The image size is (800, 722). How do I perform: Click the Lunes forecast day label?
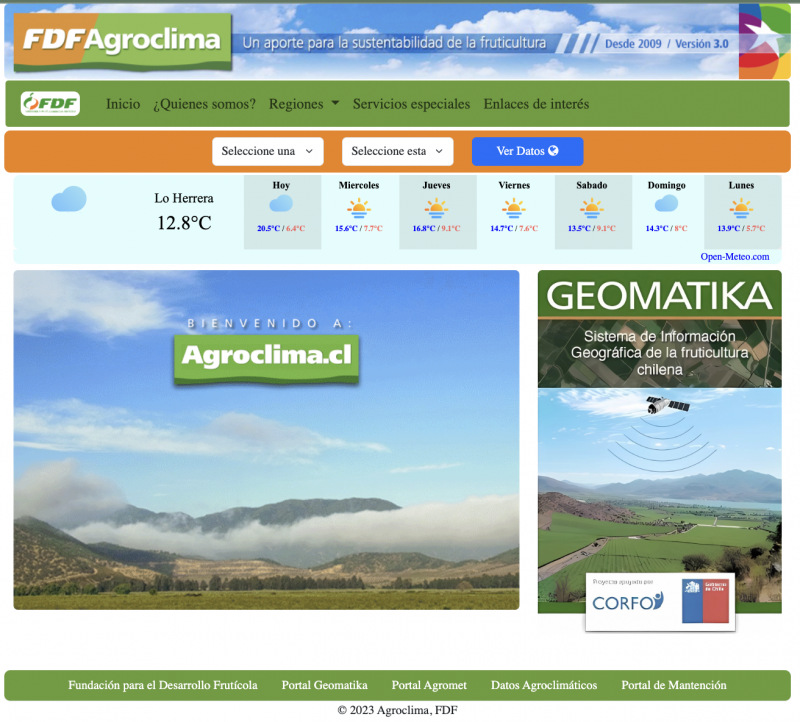(741, 185)
